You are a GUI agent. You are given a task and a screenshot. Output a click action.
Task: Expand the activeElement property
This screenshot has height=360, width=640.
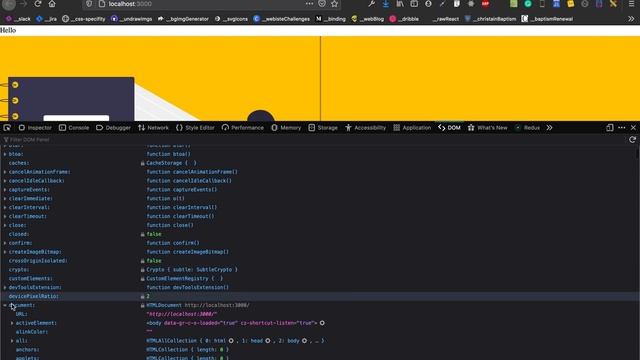pyautogui.click(x=12, y=323)
